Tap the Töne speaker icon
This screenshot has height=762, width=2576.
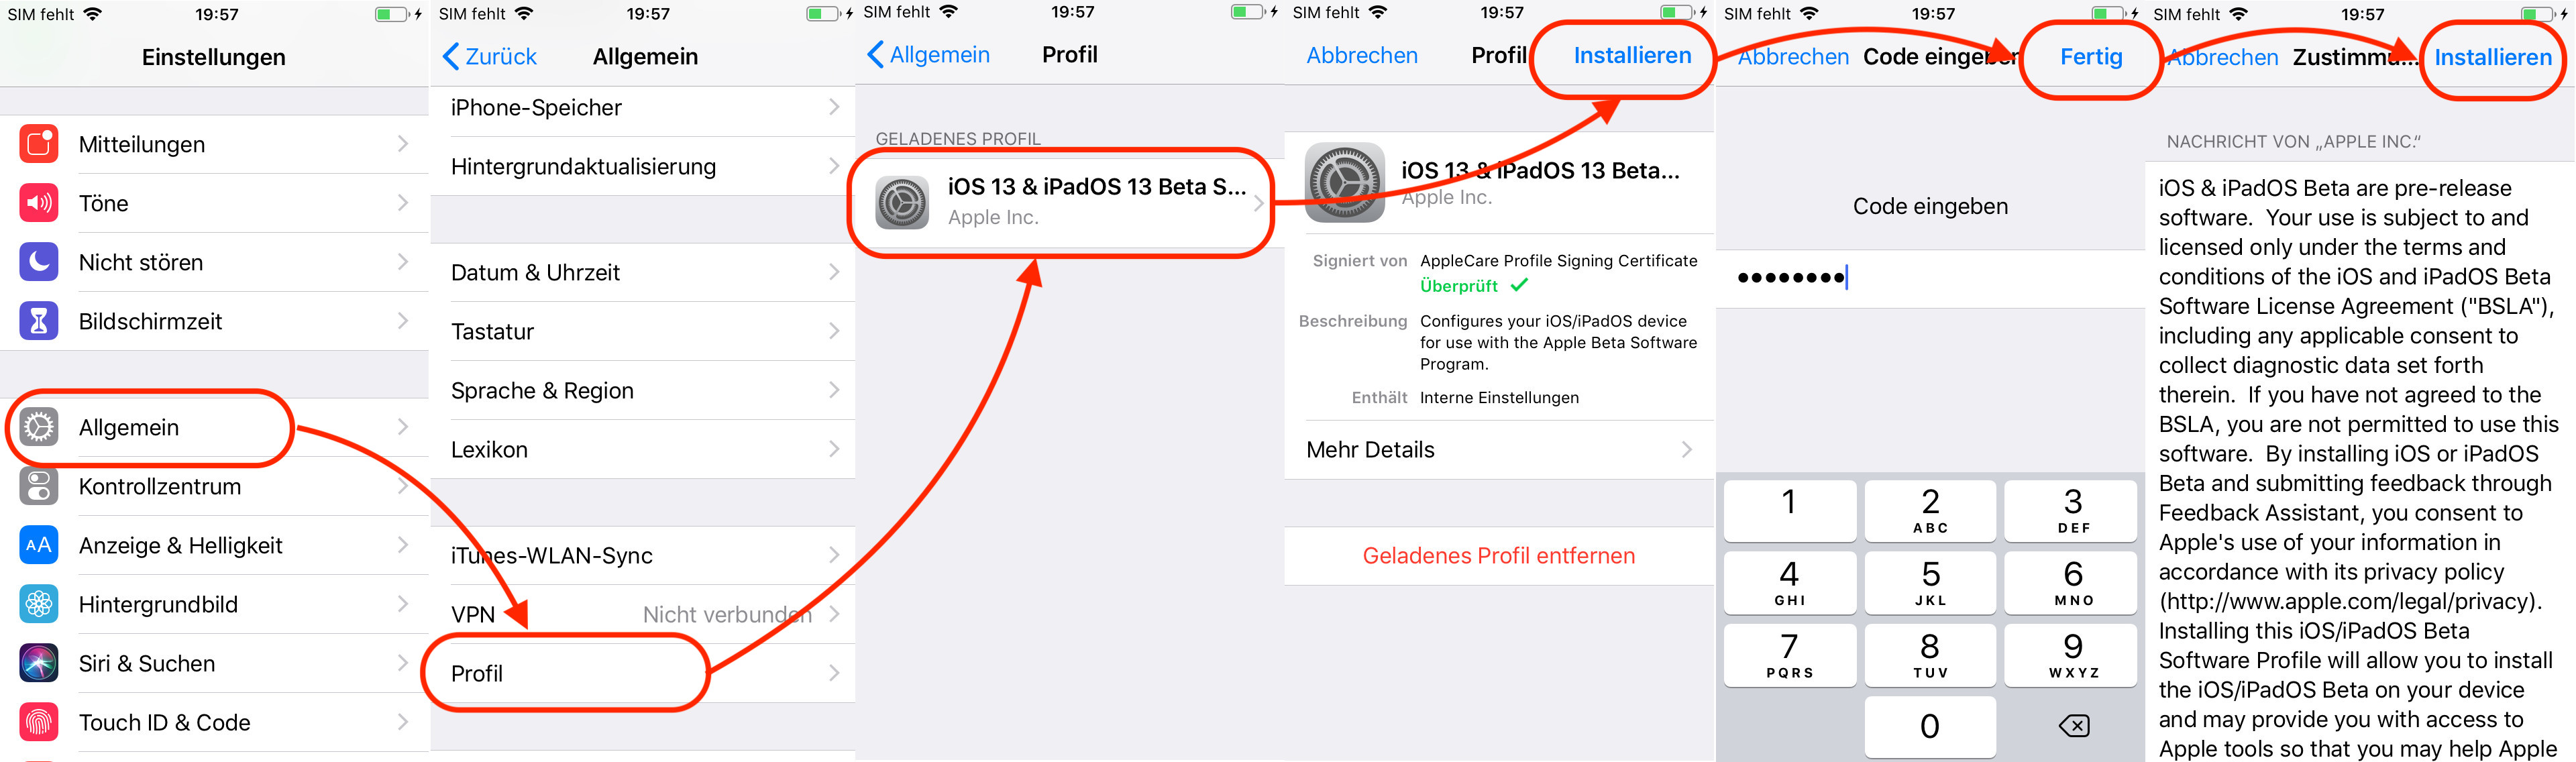click(39, 203)
